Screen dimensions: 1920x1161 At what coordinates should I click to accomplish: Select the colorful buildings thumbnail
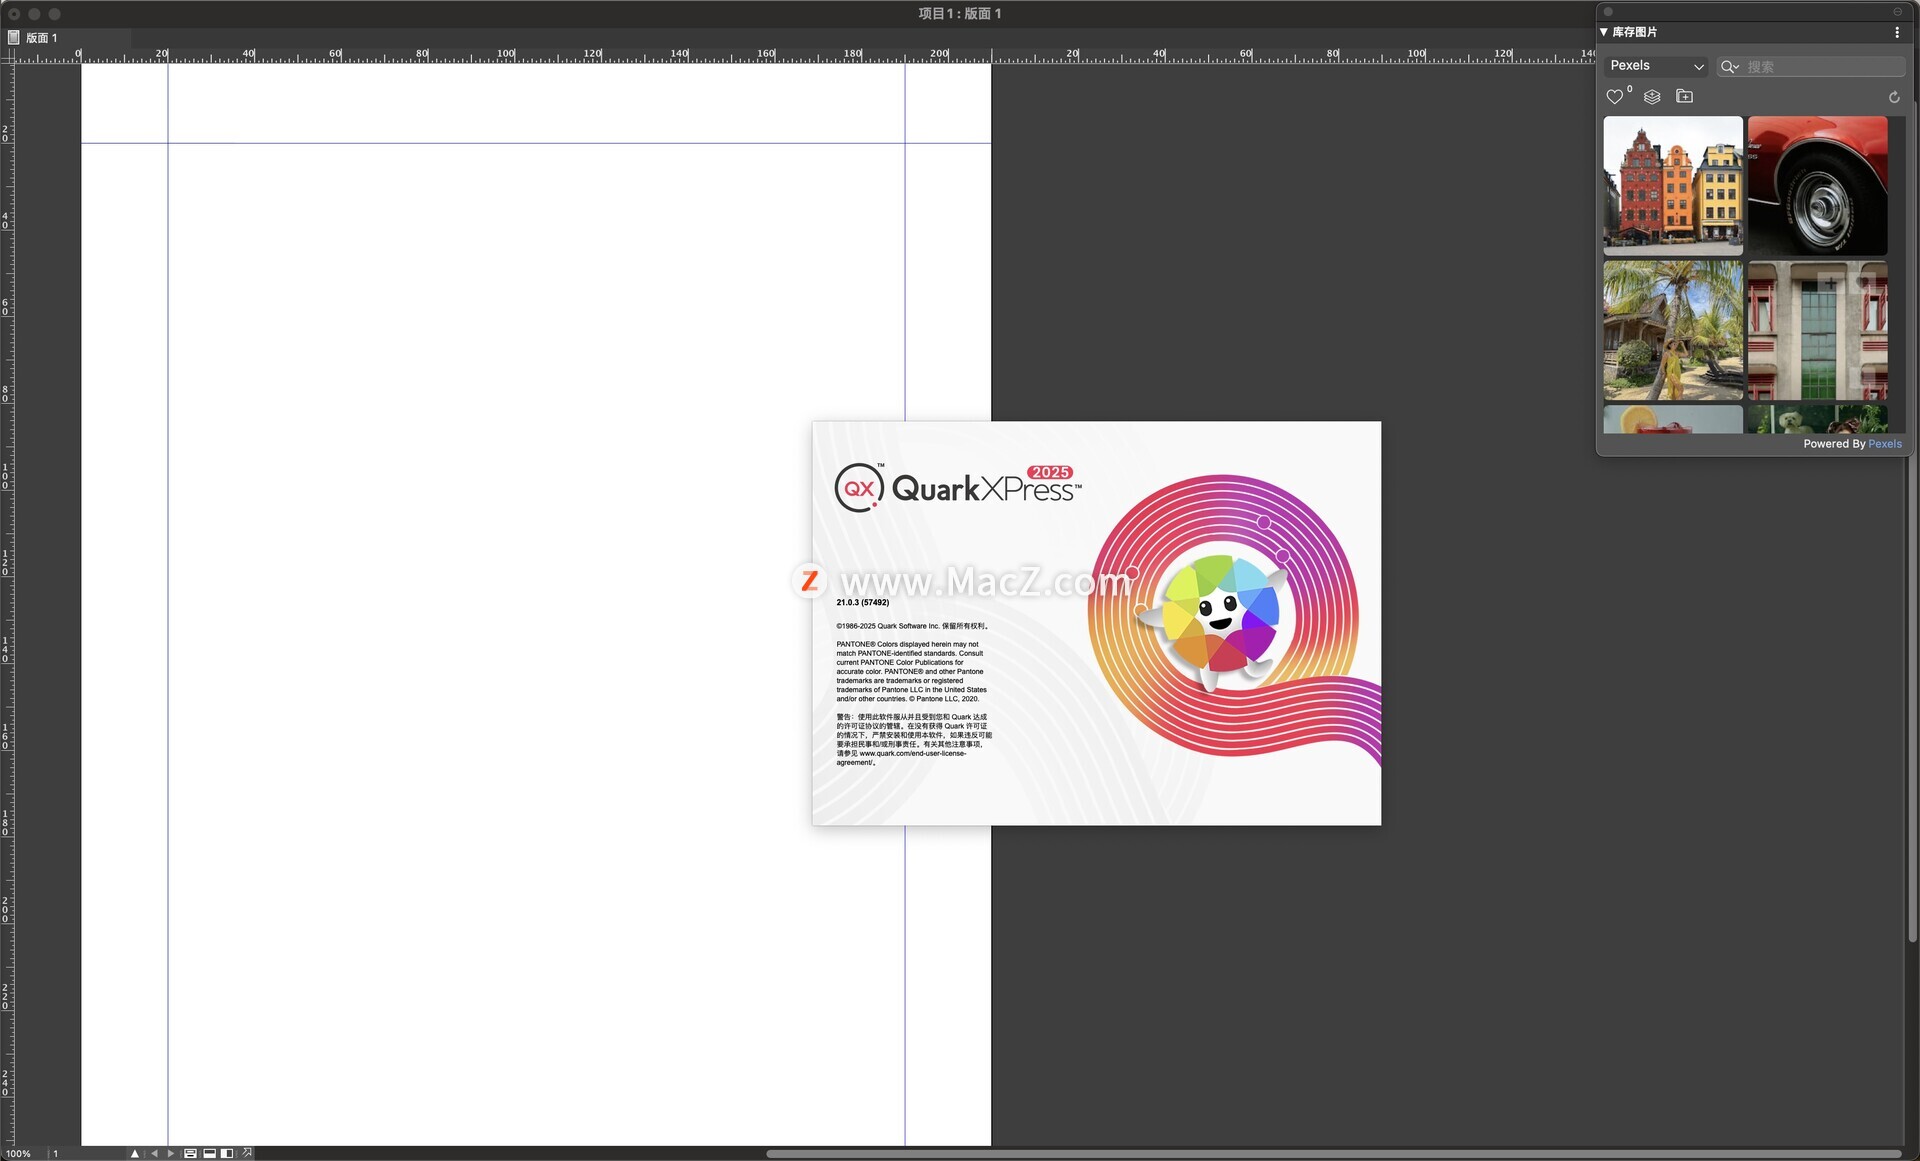[1673, 185]
